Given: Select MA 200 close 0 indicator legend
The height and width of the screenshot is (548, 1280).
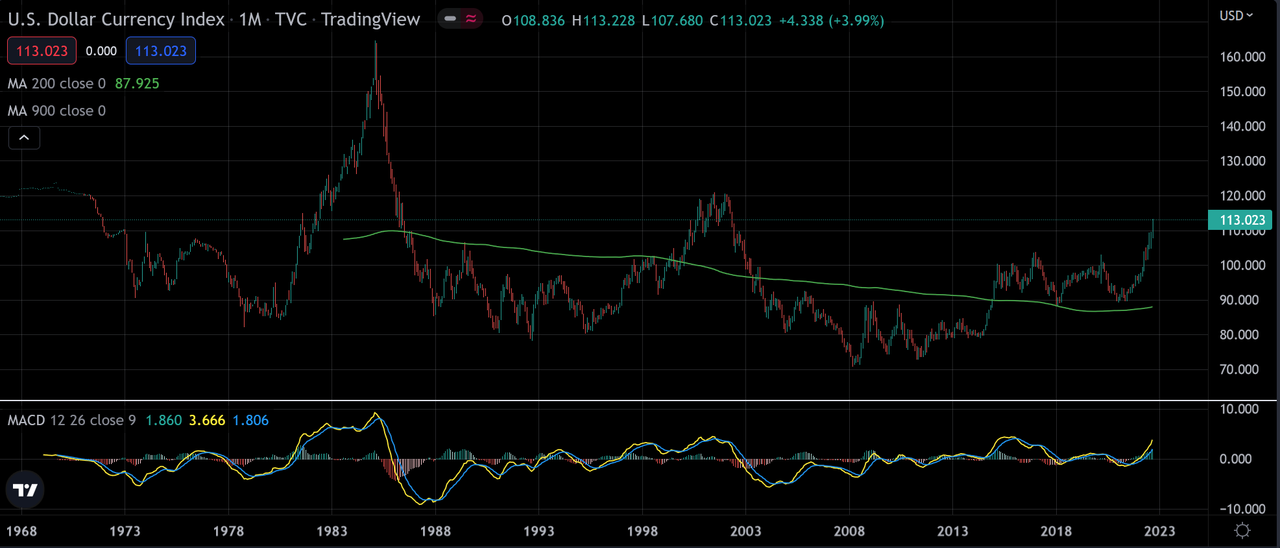Looking at the screenshot, I should pyautogui.click(x=57, y=83).
